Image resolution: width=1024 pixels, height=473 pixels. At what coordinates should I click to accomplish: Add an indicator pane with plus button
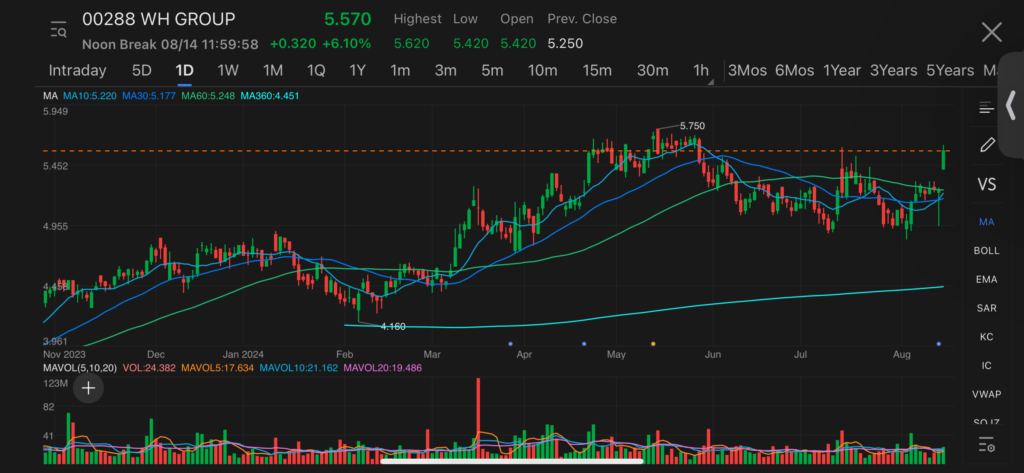click(88, 388)
